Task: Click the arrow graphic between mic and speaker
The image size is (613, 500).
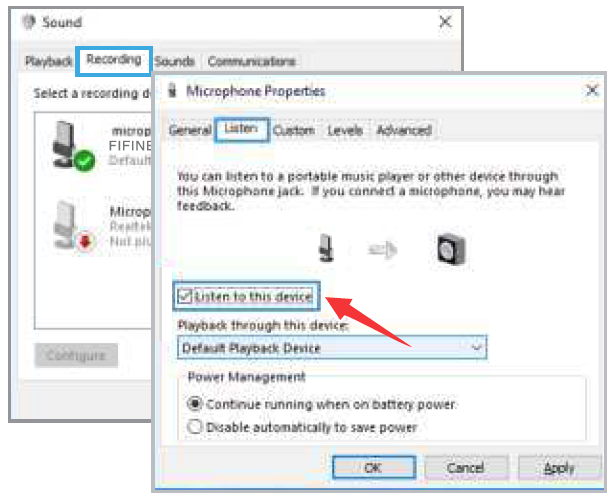Action: coord(383,250)
